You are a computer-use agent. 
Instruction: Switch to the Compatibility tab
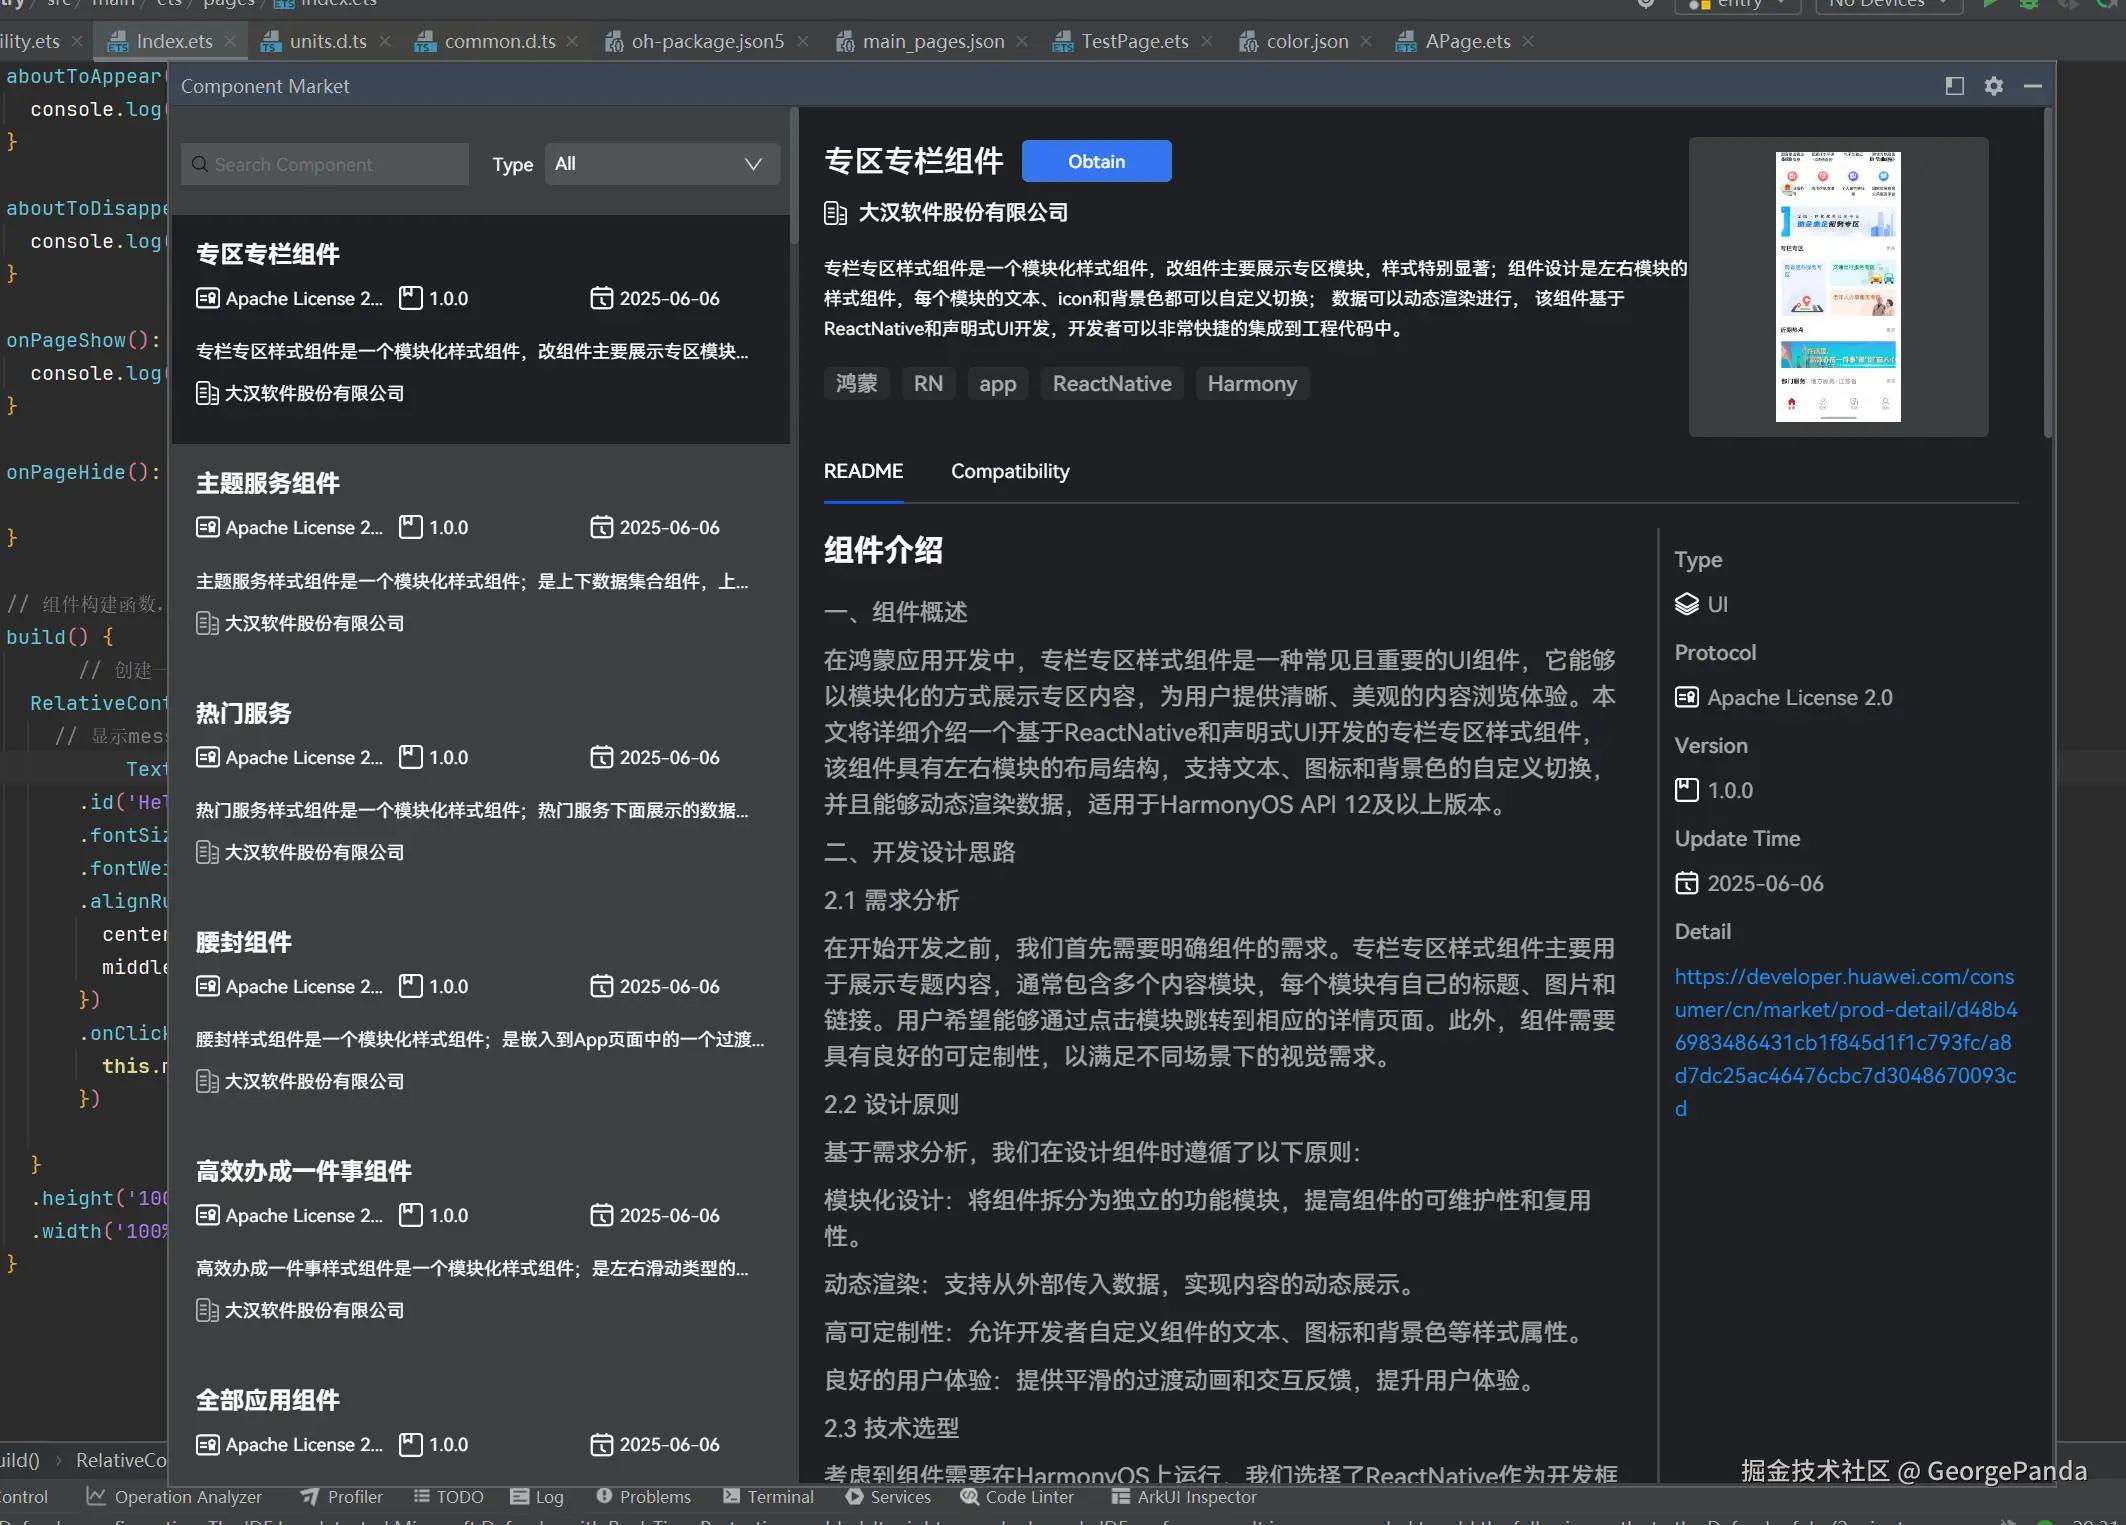tap(1009, 471)
